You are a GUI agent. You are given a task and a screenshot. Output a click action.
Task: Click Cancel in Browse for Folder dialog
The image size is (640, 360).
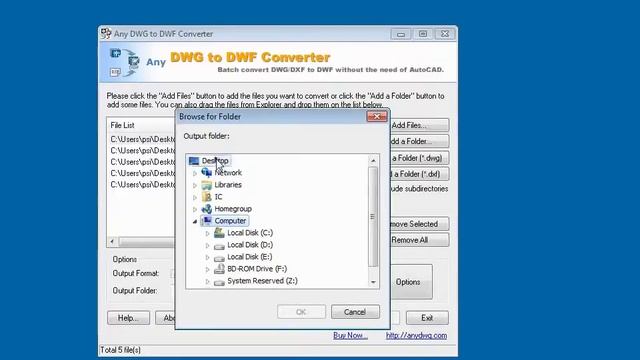click(x=355, y=312)
